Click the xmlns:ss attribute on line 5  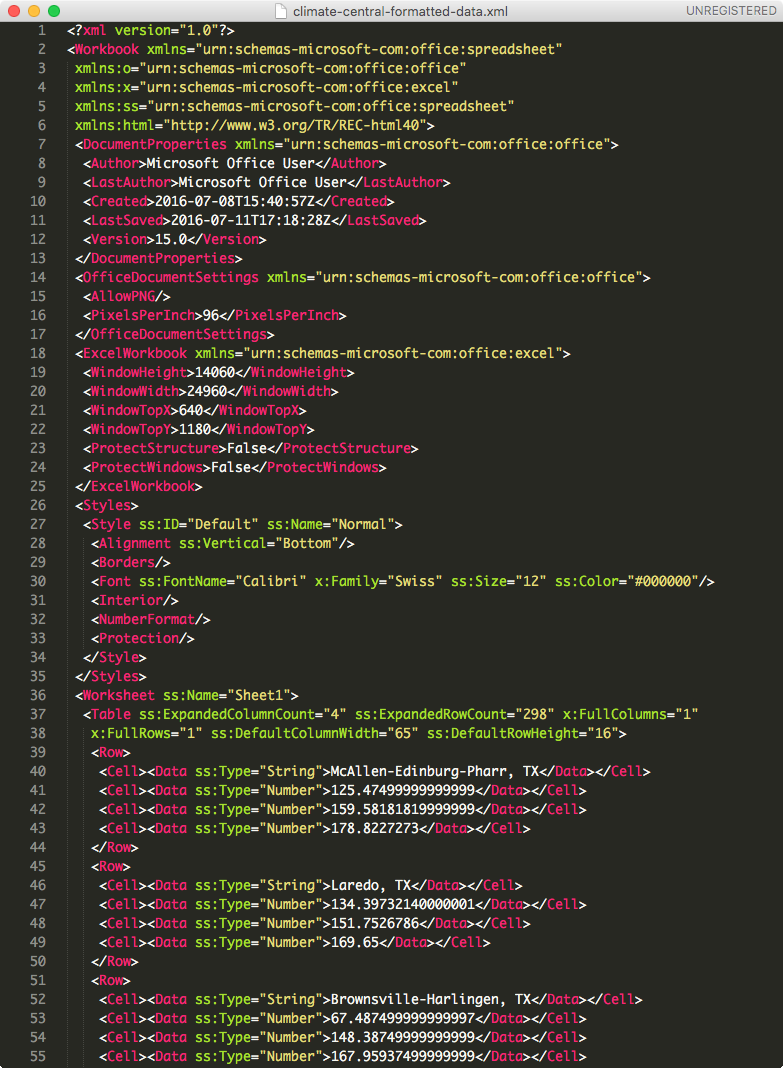[x=107, y=106]
